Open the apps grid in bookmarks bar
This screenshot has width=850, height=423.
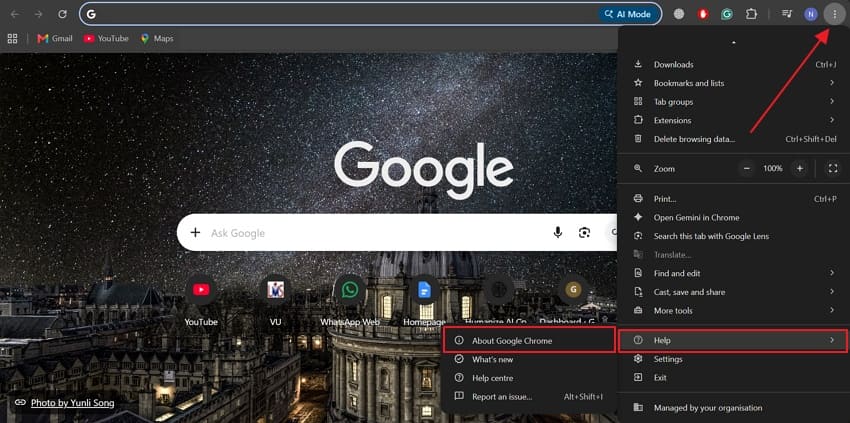coord(12,39)
